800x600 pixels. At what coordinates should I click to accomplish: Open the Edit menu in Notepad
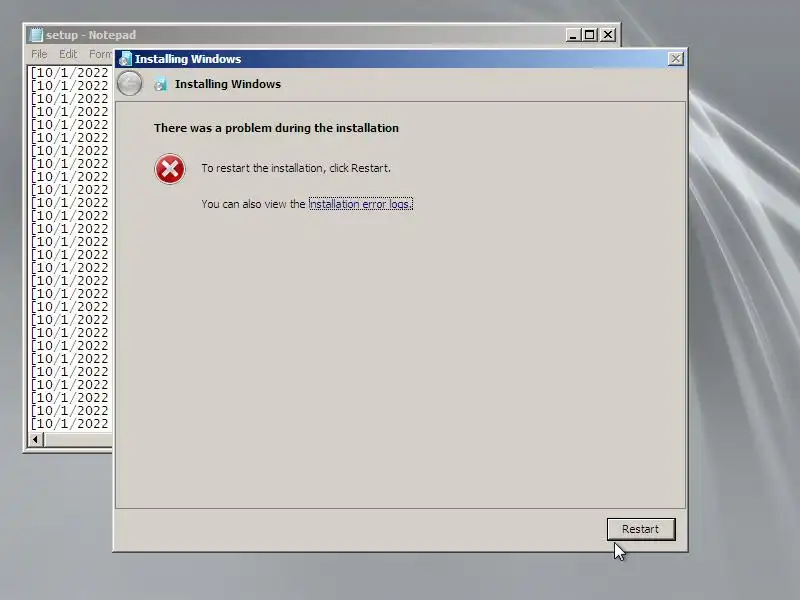[68, 54]
